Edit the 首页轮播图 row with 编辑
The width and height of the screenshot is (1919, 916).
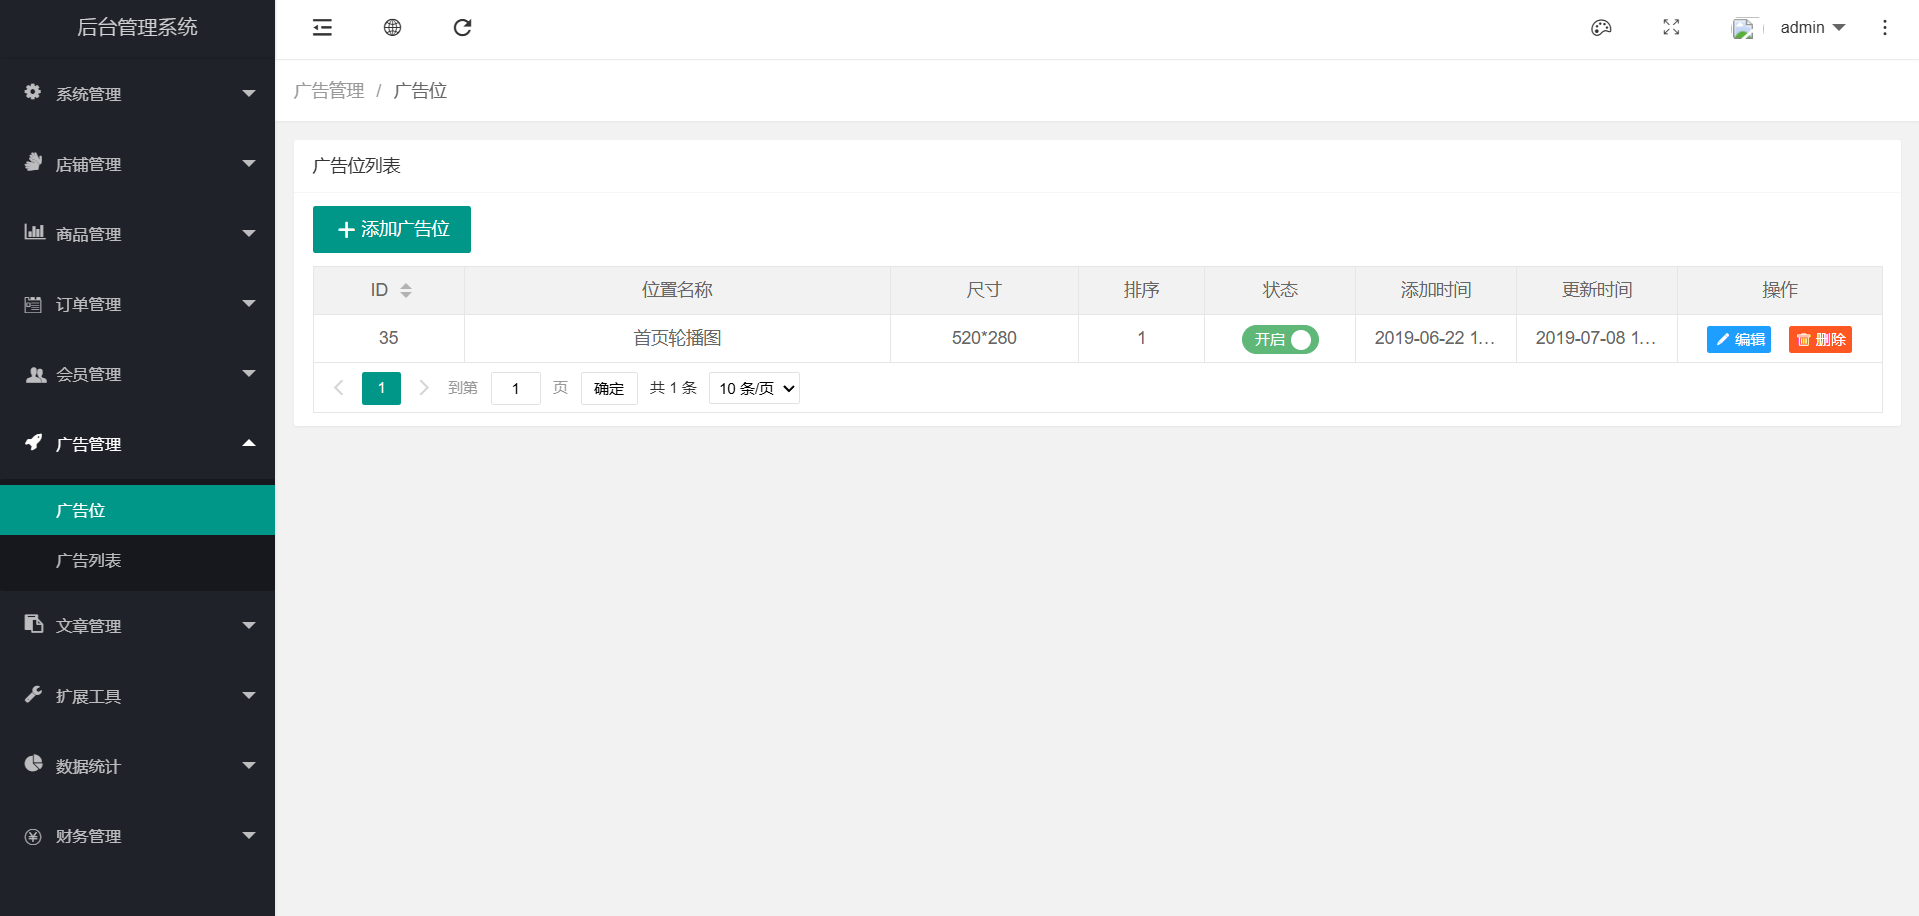[1739, 340]
